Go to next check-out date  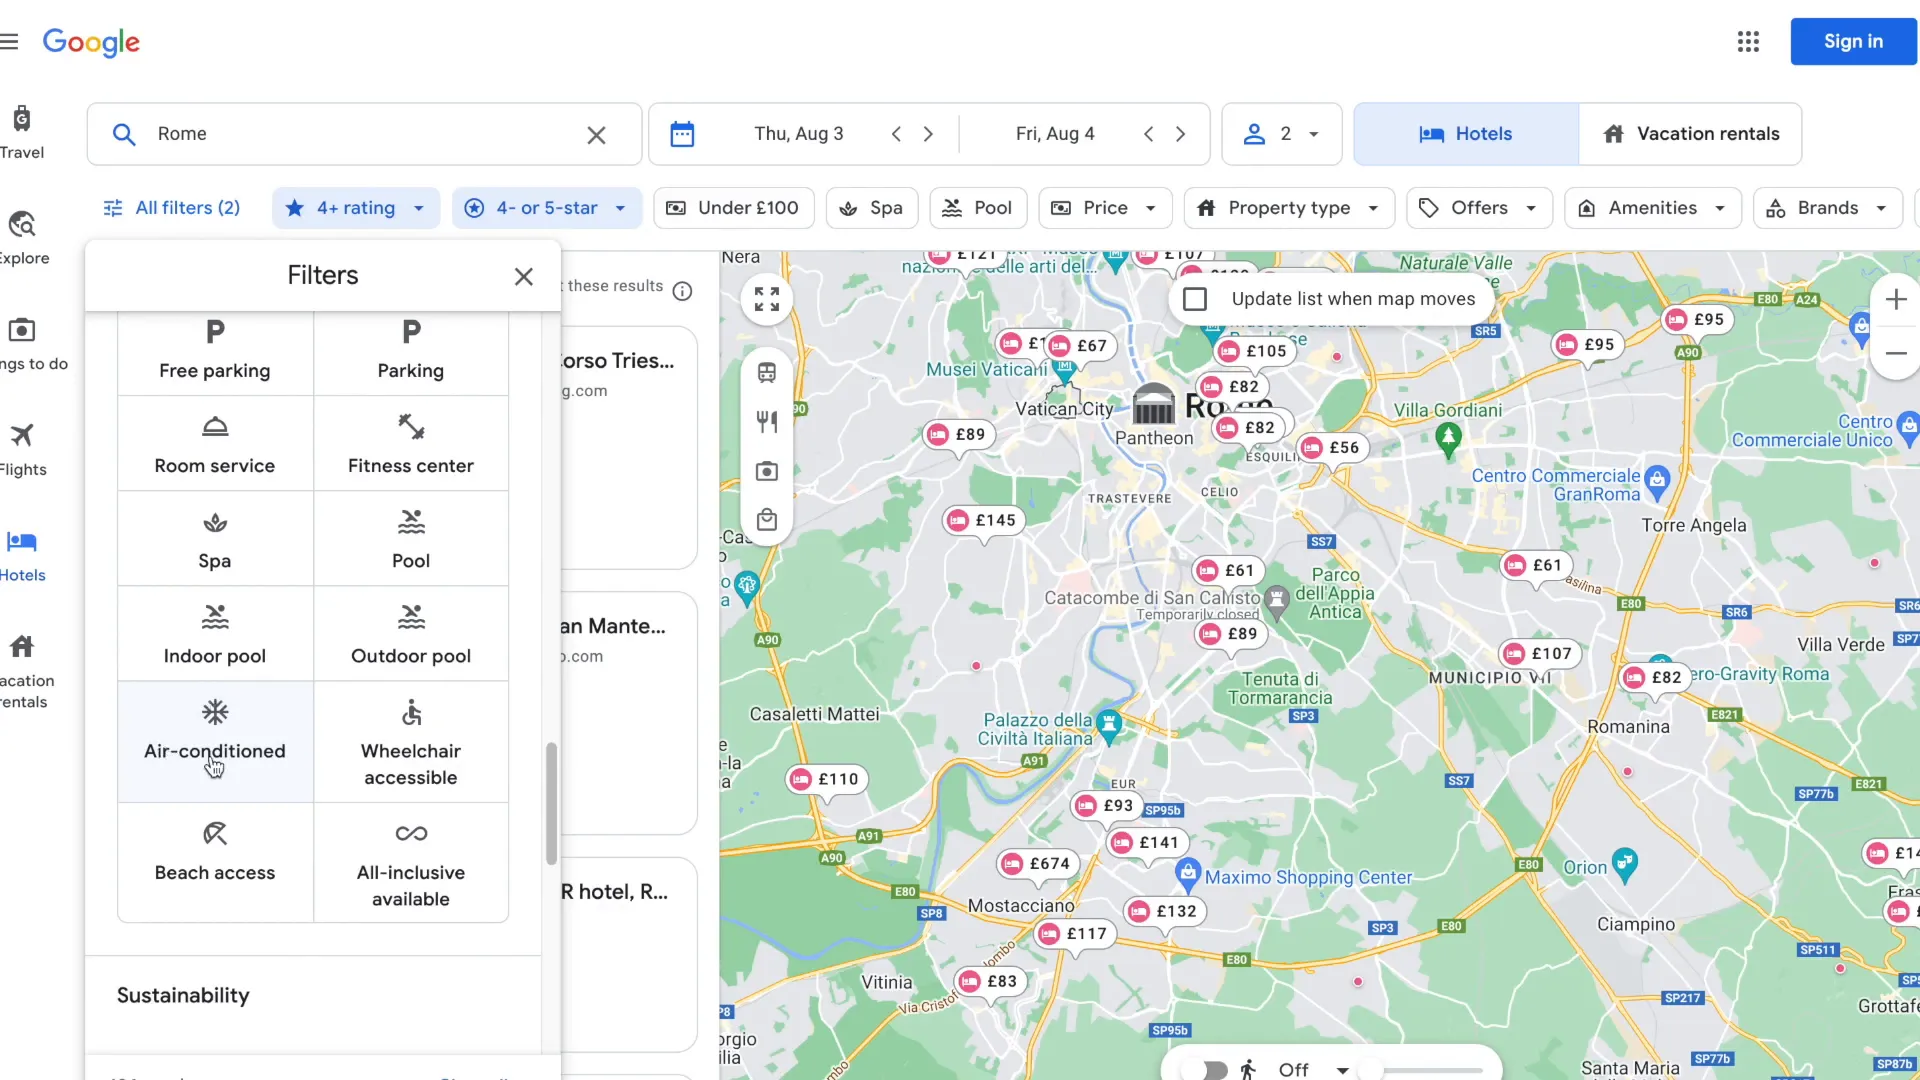tap(1180, 134)
